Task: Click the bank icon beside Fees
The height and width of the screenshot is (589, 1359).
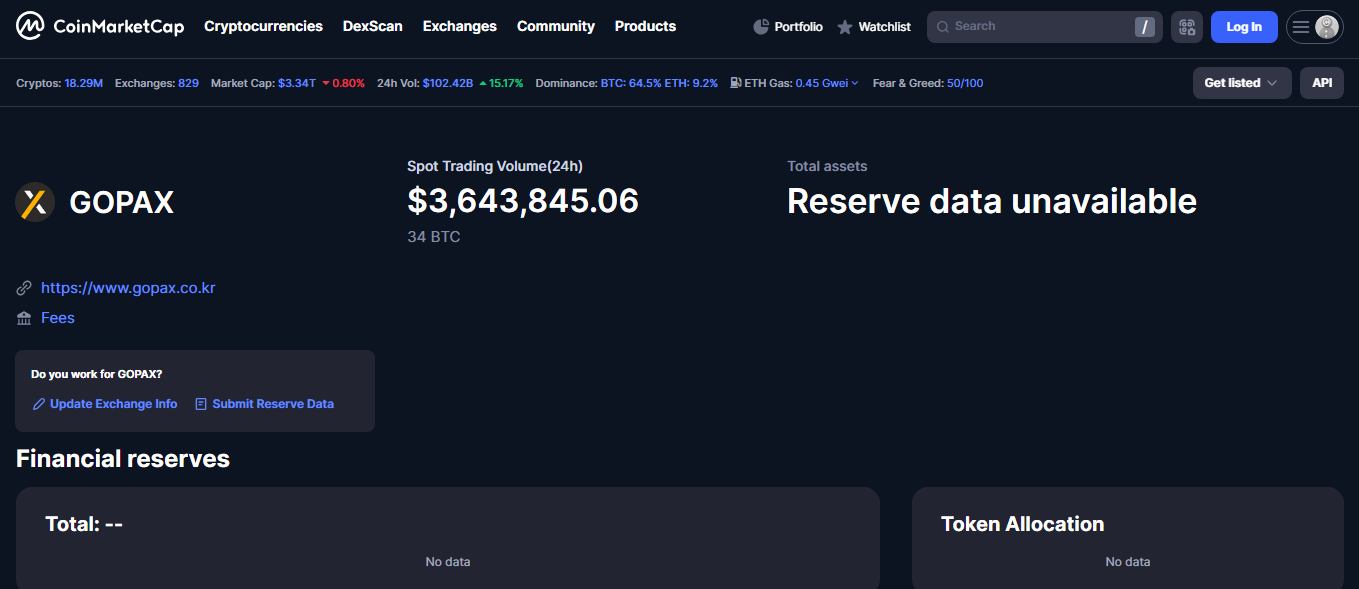Action: pyautogui.click(x=24, y=318)
